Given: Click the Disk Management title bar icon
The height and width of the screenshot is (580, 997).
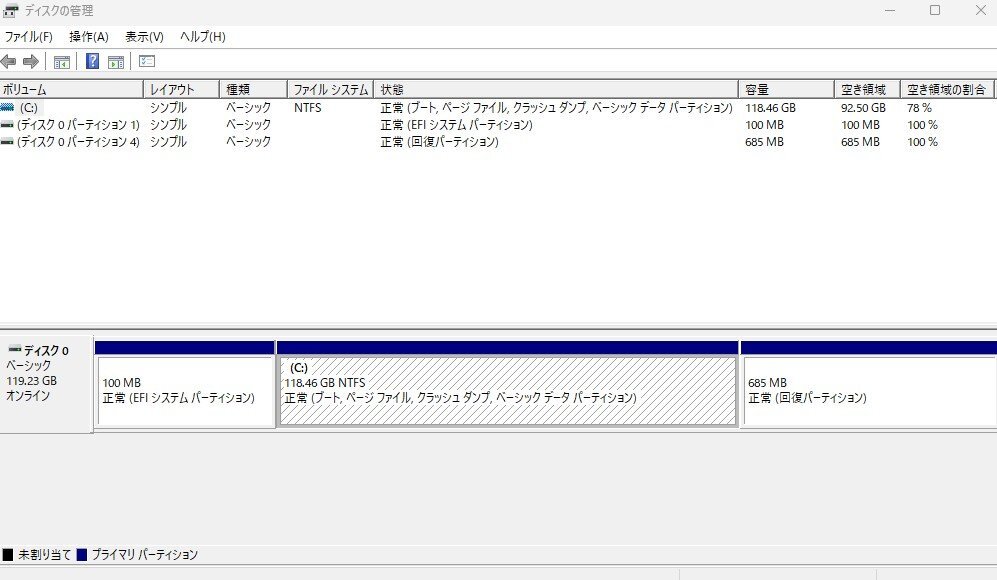Looking at the screenshot, I should pos(10,10).
